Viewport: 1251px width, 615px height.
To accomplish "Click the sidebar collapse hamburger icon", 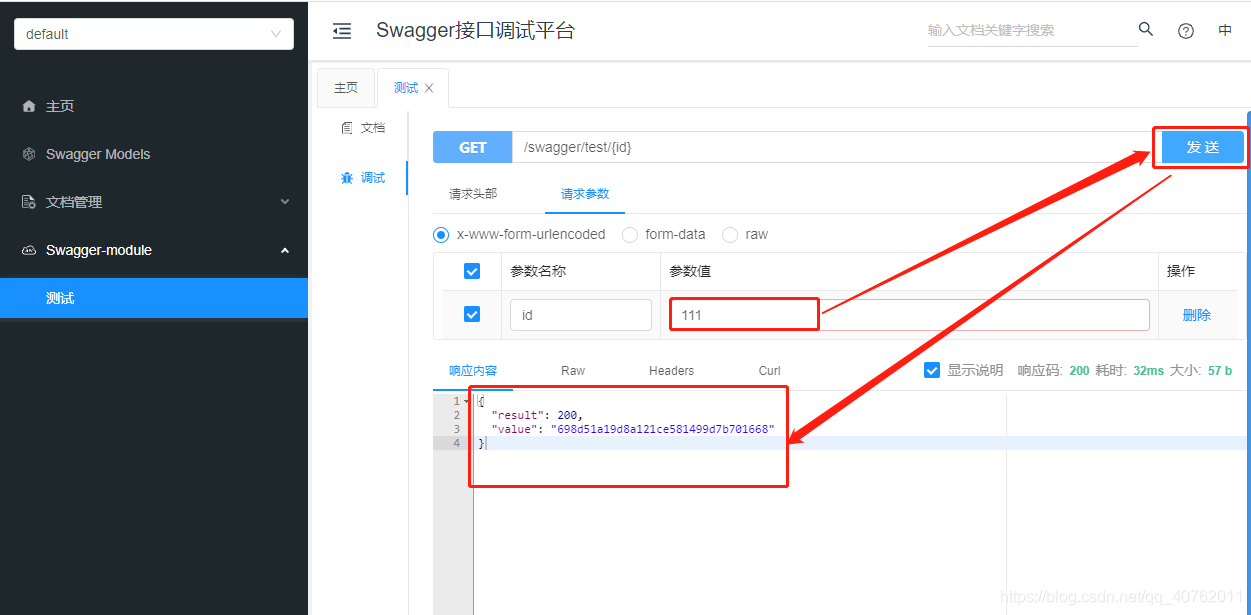I will click(342, 30).
